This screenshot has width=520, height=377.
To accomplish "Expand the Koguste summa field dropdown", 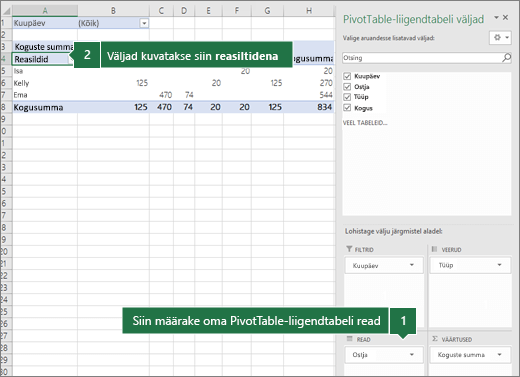I will tap(499, 355).
